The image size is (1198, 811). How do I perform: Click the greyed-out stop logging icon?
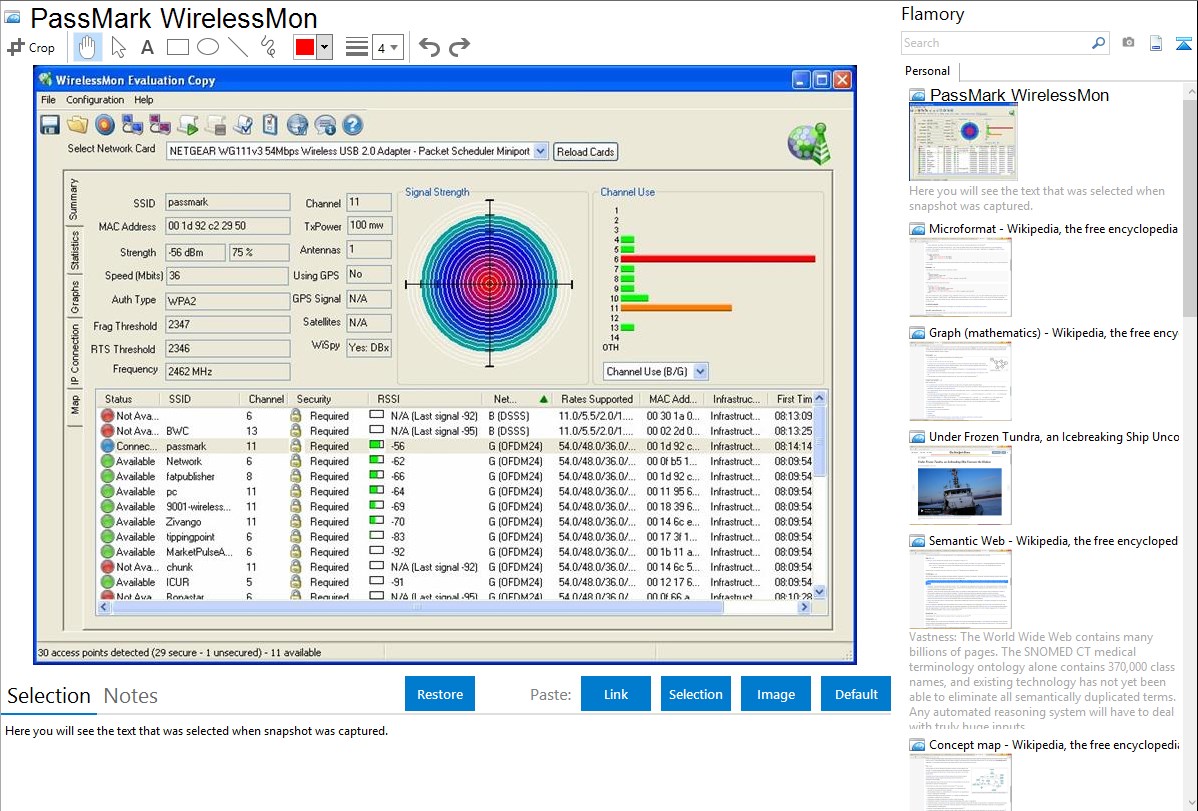(x=215, y=125)
